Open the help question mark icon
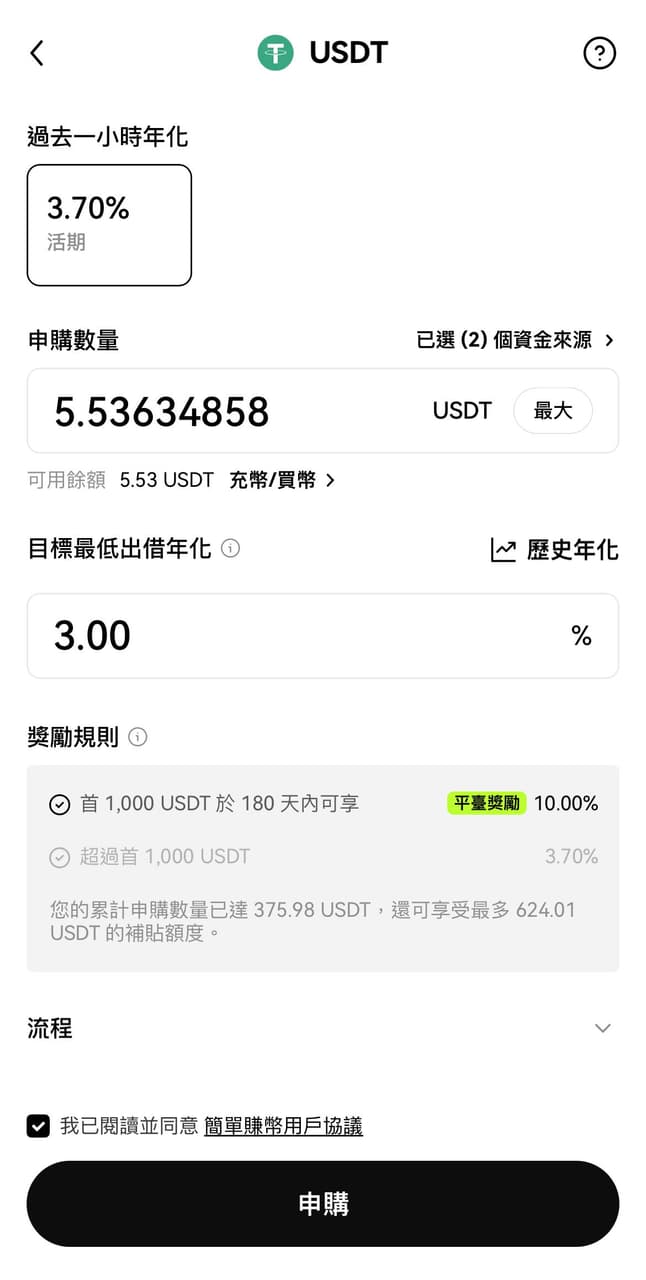Viewport: 646px width, 1280px height. point(599,53)
